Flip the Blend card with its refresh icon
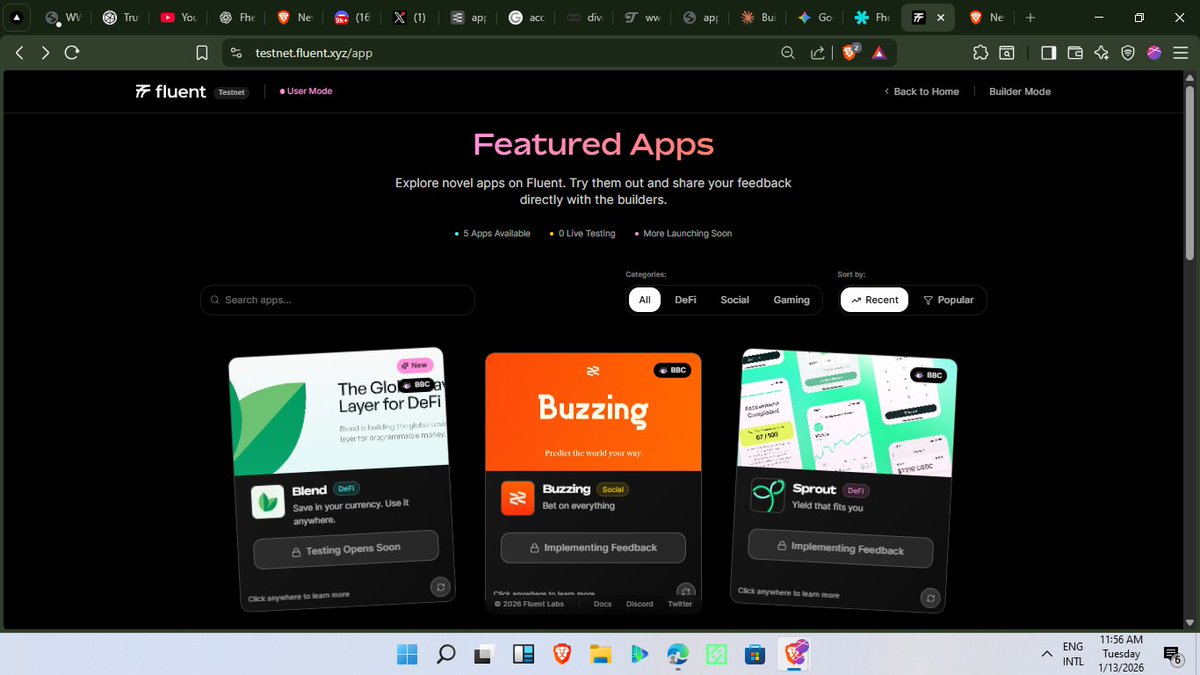1200x675 pixels. click(440, 587)
